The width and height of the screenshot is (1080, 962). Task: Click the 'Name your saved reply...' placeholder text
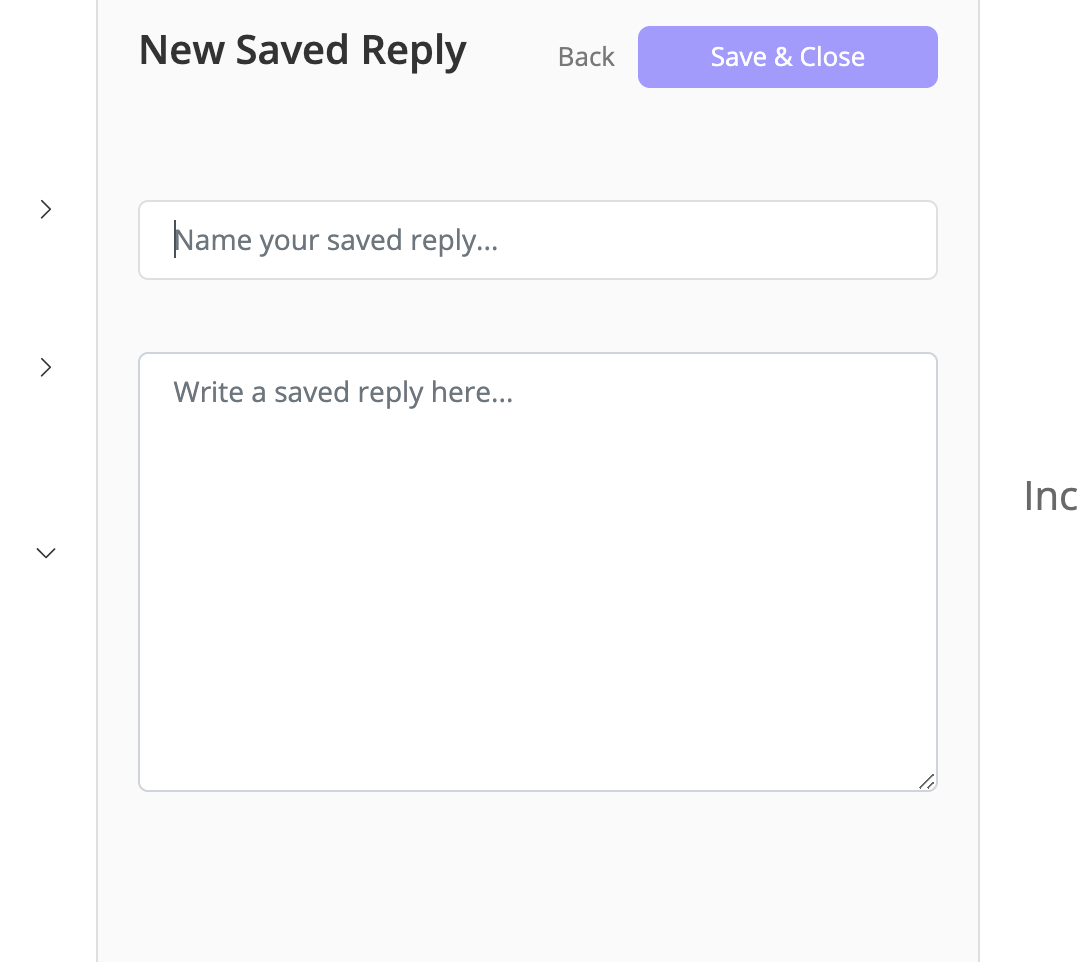pos(336,240)
